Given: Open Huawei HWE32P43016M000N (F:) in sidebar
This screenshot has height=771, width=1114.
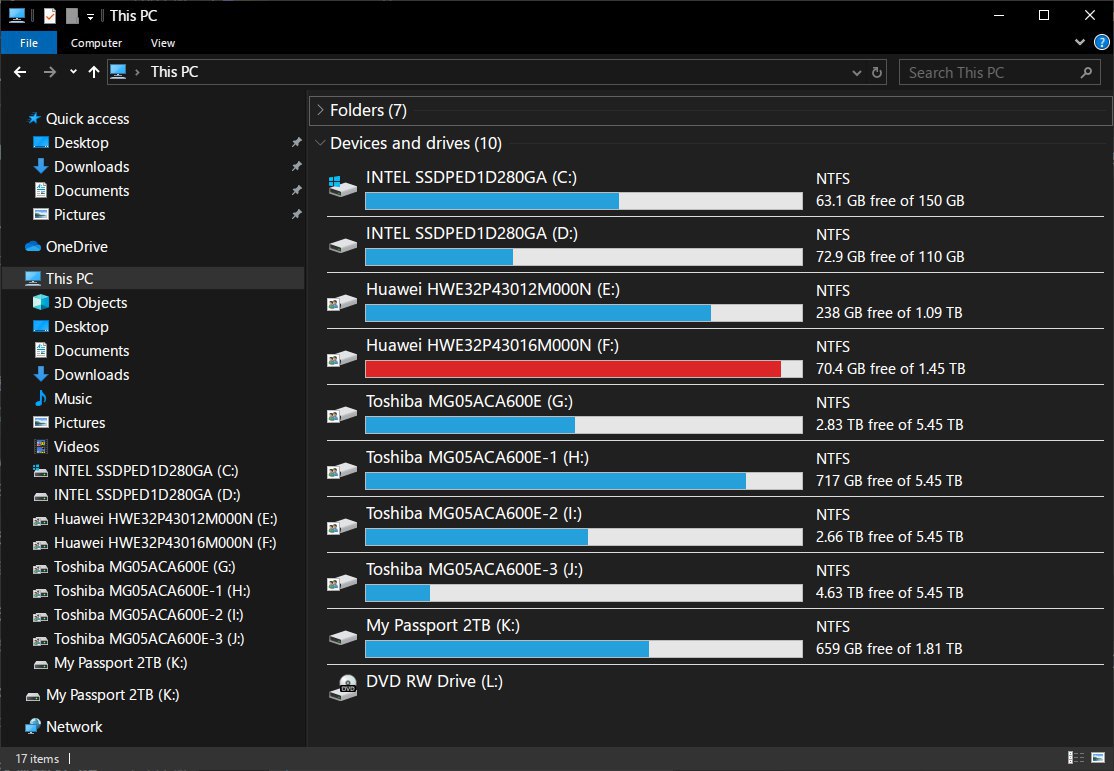Looking at the screenshot, I should pyautogui.click(x=165, y=543).
